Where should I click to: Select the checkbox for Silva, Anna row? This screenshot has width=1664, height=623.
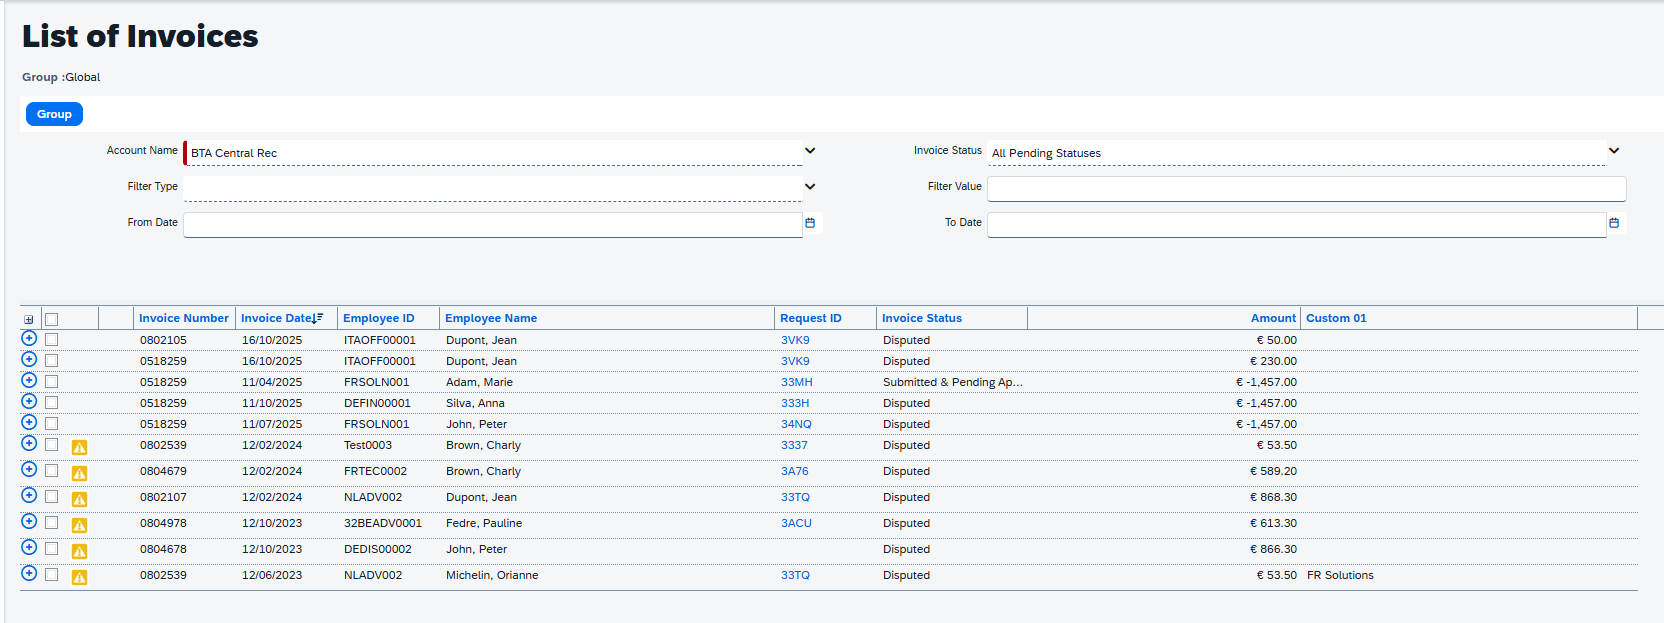pos(52,403)
